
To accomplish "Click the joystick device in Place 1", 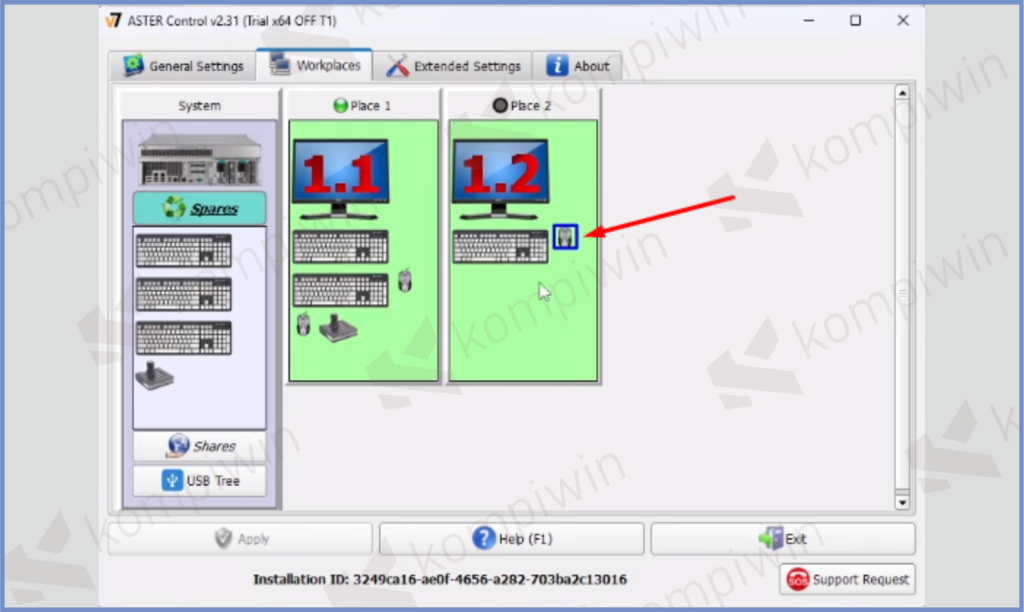I will coord(338,327).
